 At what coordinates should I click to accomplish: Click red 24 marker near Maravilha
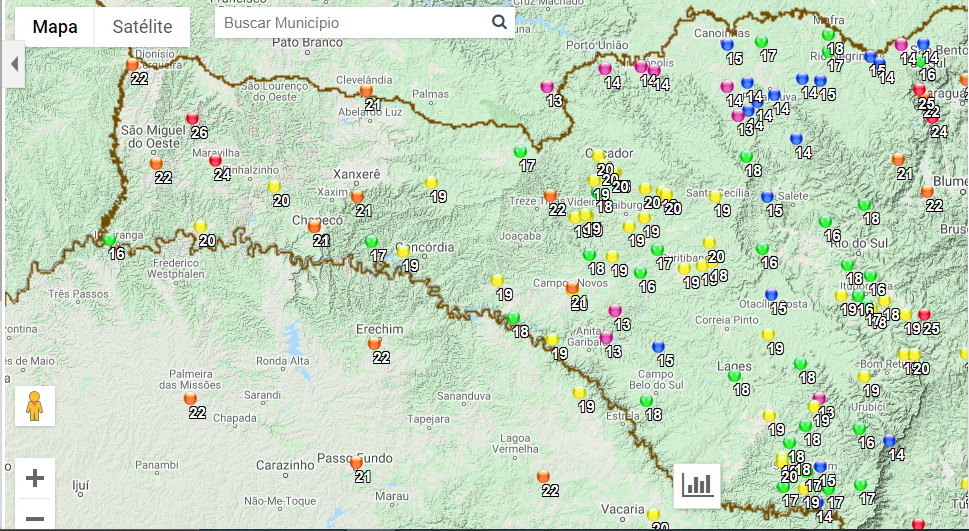(x=216, y=161)
